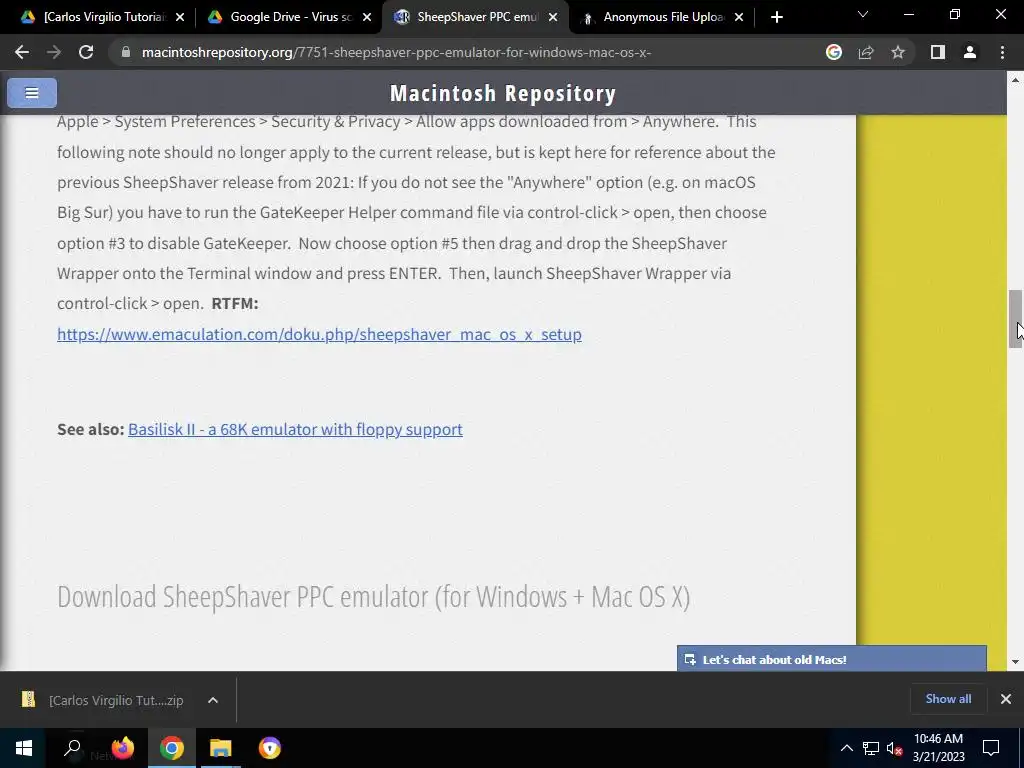
Task: Open the Windows Start menu
Action: click(24, 748)
